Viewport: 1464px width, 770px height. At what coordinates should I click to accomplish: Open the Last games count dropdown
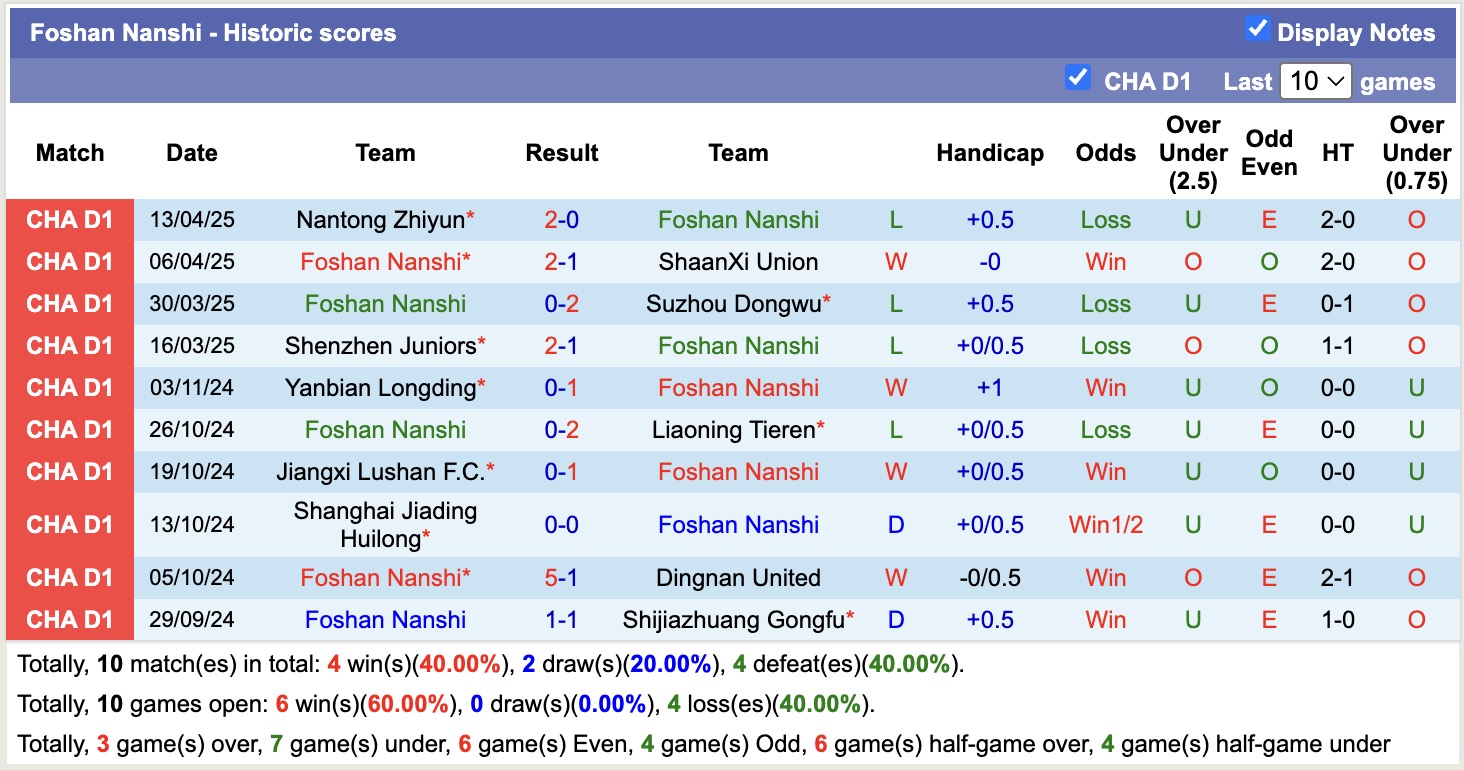click(x=1316, y=81)
